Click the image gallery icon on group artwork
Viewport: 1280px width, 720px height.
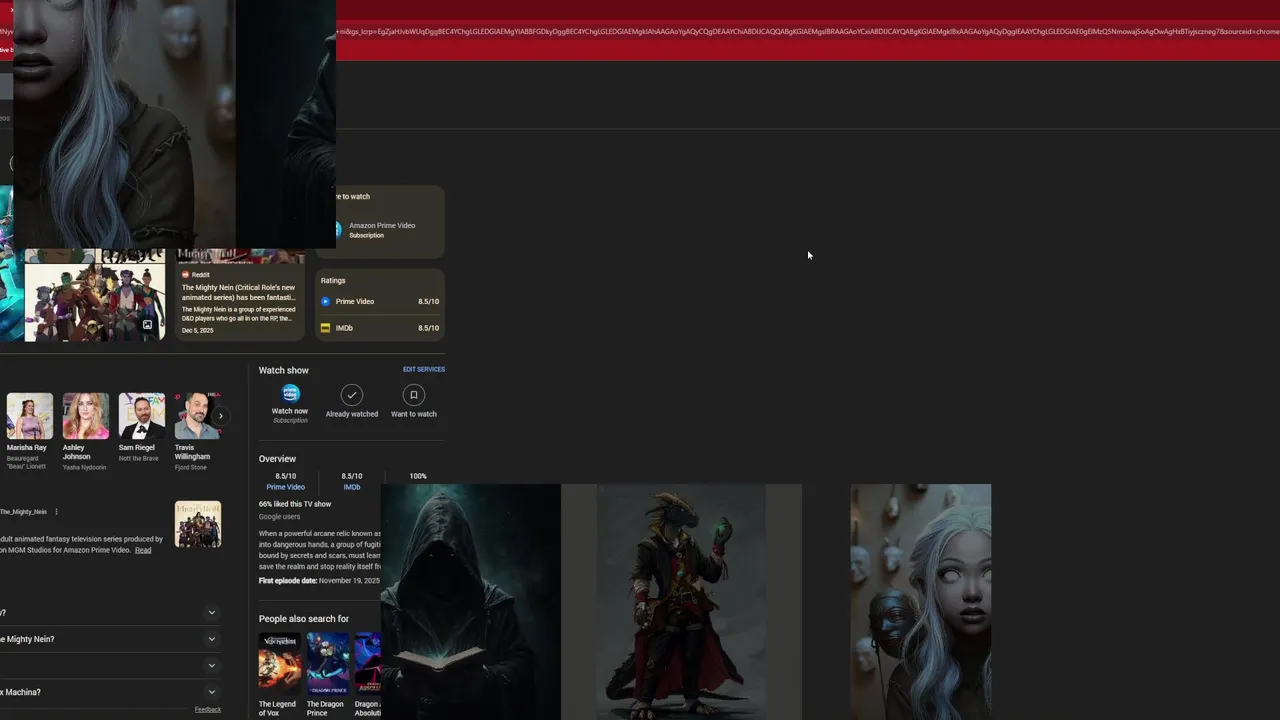tap(147, 325)
